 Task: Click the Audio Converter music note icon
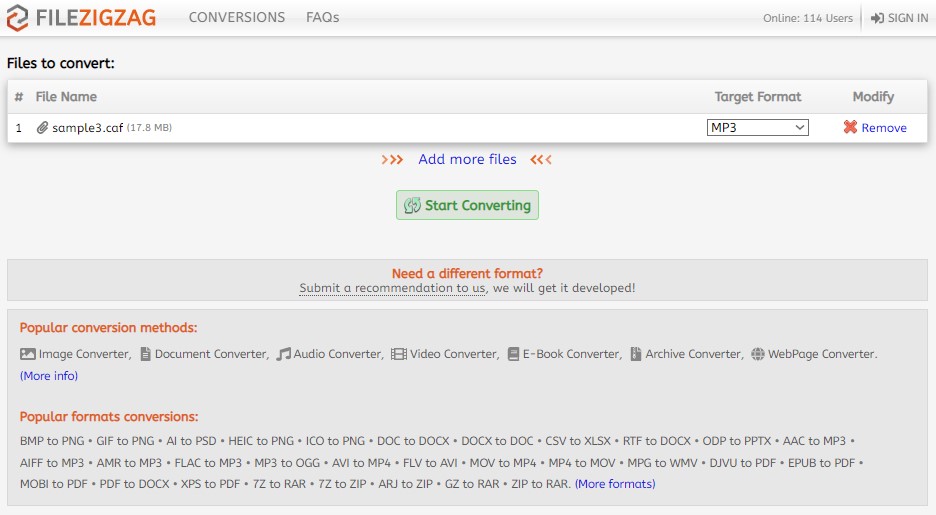[x=283, y=354]
